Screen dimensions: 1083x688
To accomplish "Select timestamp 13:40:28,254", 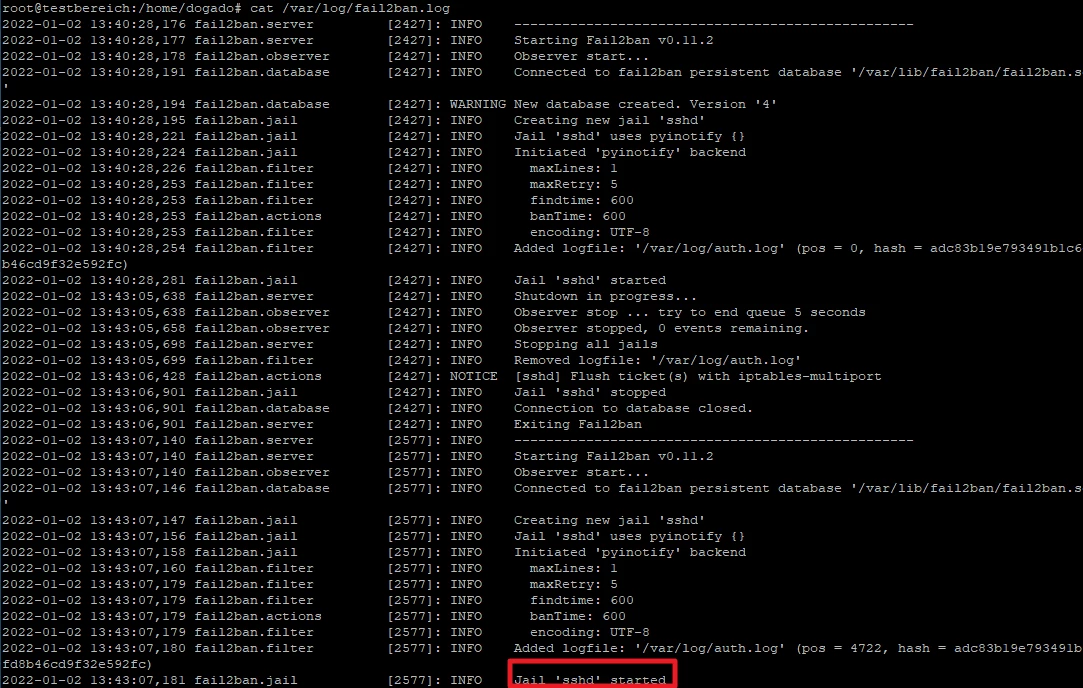I will coord(137,248).
